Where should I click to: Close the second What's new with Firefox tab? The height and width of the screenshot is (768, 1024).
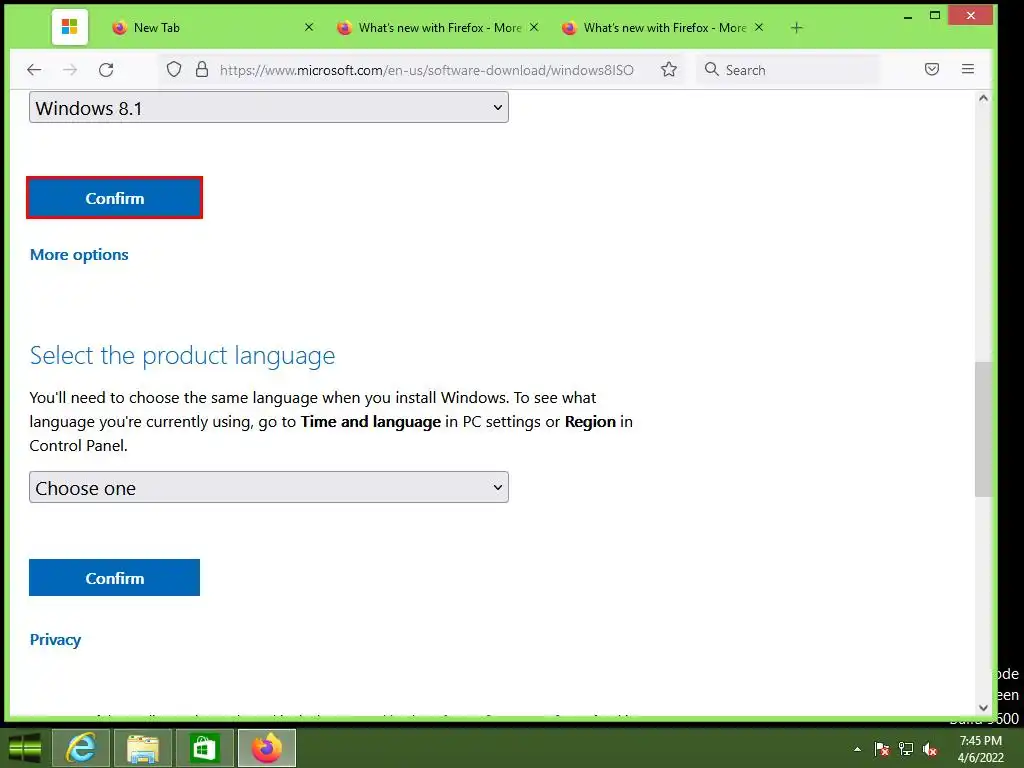(759, 27)
